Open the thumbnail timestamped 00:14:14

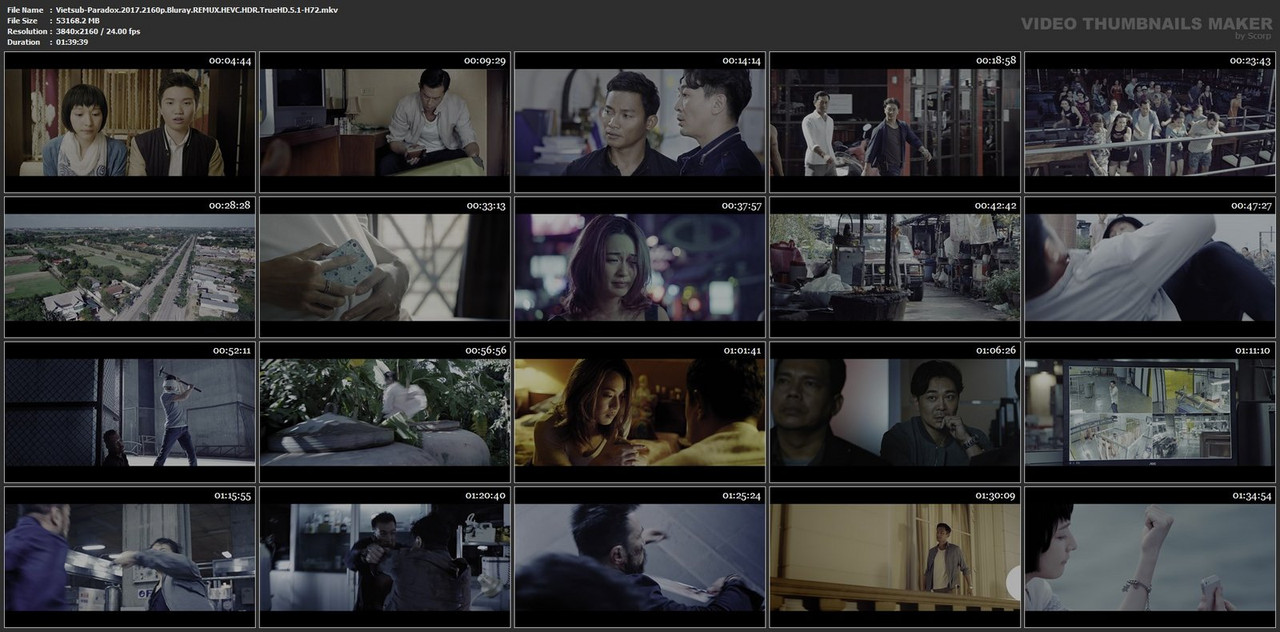point(640,122)
